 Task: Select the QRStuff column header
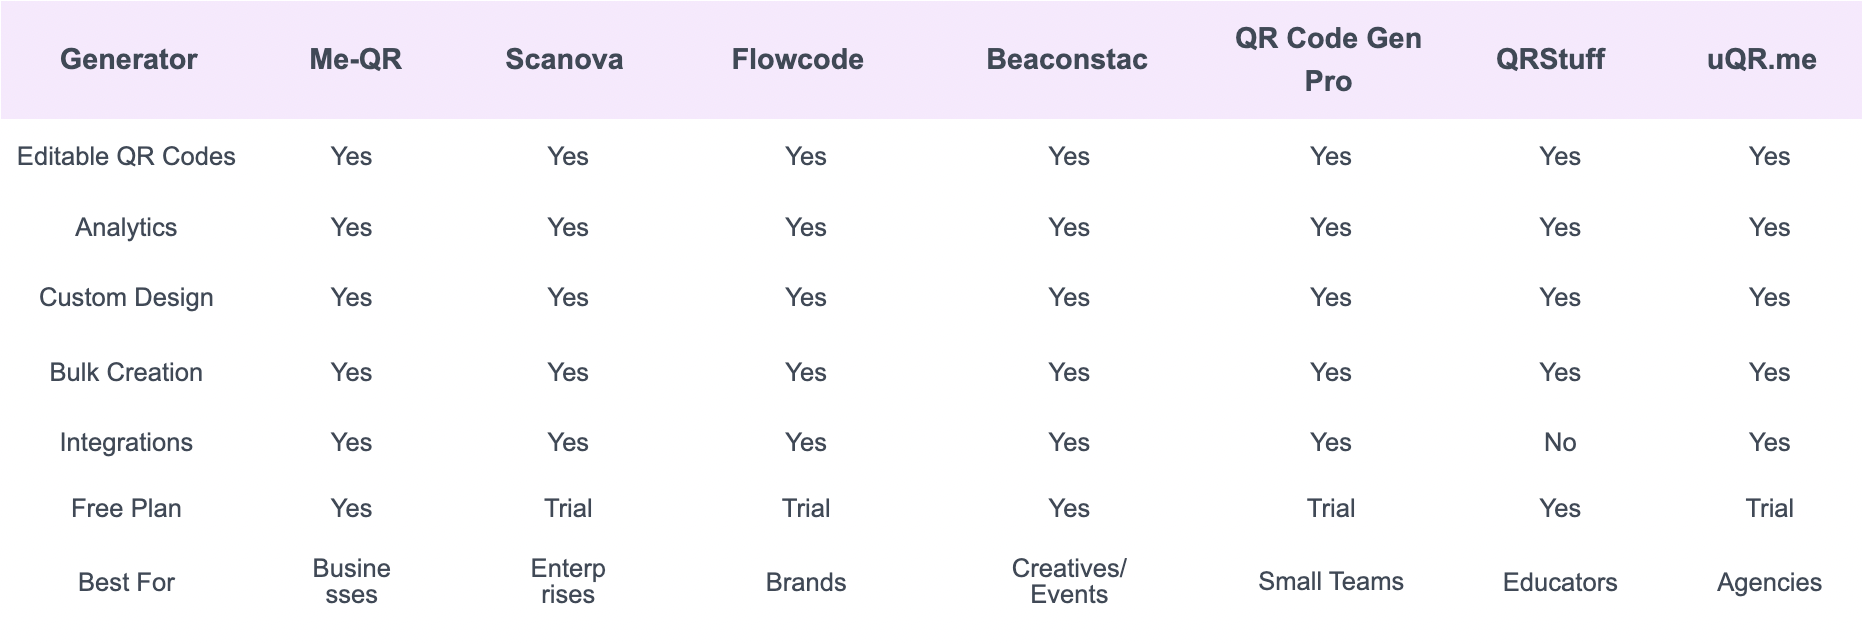(x=1550, y=60)
